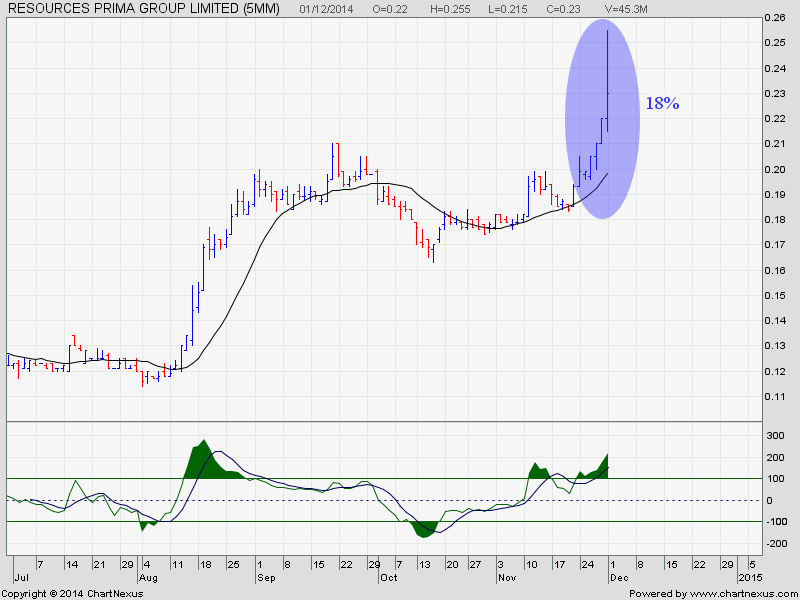The image size is (800, 600).
Task: Click the Copyright 2014 ChartNexus text
Action: pyautogui.click(x=72, y=594)
